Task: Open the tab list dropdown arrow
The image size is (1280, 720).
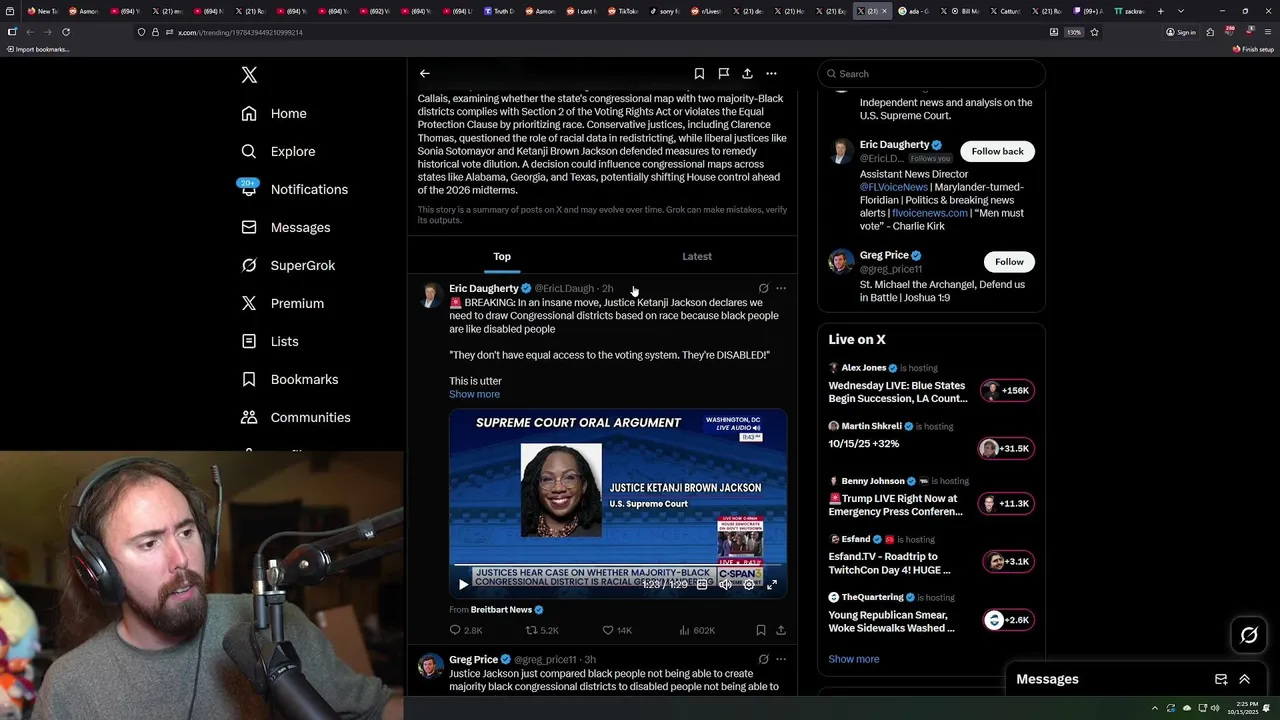Action: coord(1181,11)
